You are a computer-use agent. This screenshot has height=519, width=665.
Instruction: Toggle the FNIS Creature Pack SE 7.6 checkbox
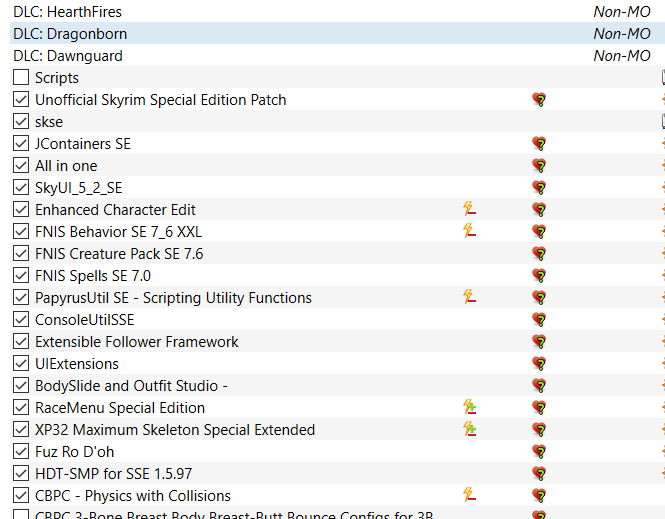click(x=21, y=254)
